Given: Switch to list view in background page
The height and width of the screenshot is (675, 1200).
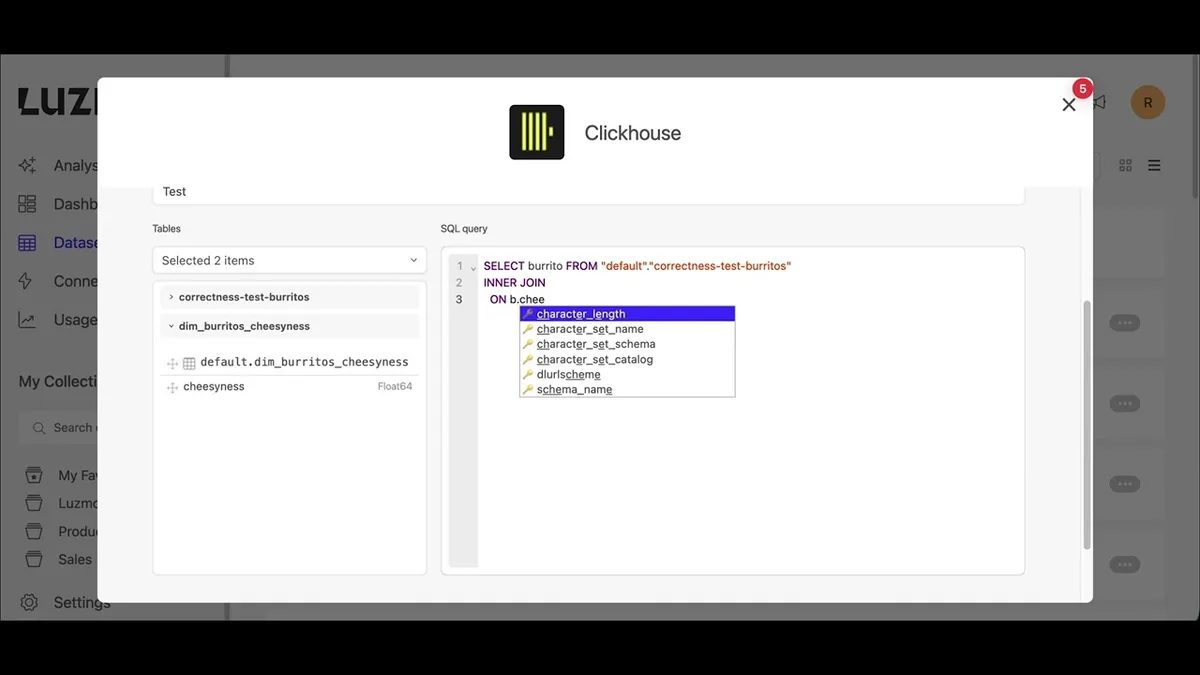Looking at the screenshot, I should [x=1154, y=165].
